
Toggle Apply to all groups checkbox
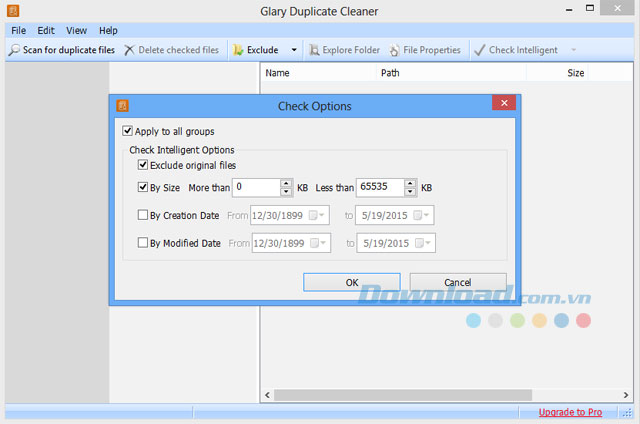(x=127, y=131)
